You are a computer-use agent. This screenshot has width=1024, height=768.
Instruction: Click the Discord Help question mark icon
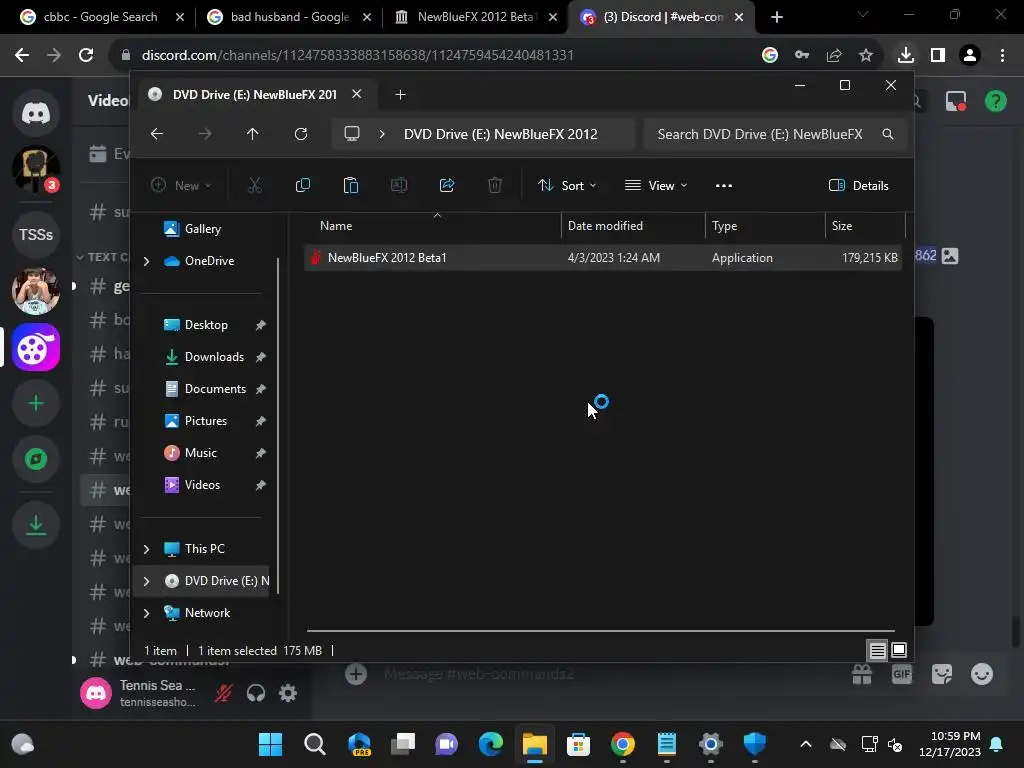coord(995,101)
